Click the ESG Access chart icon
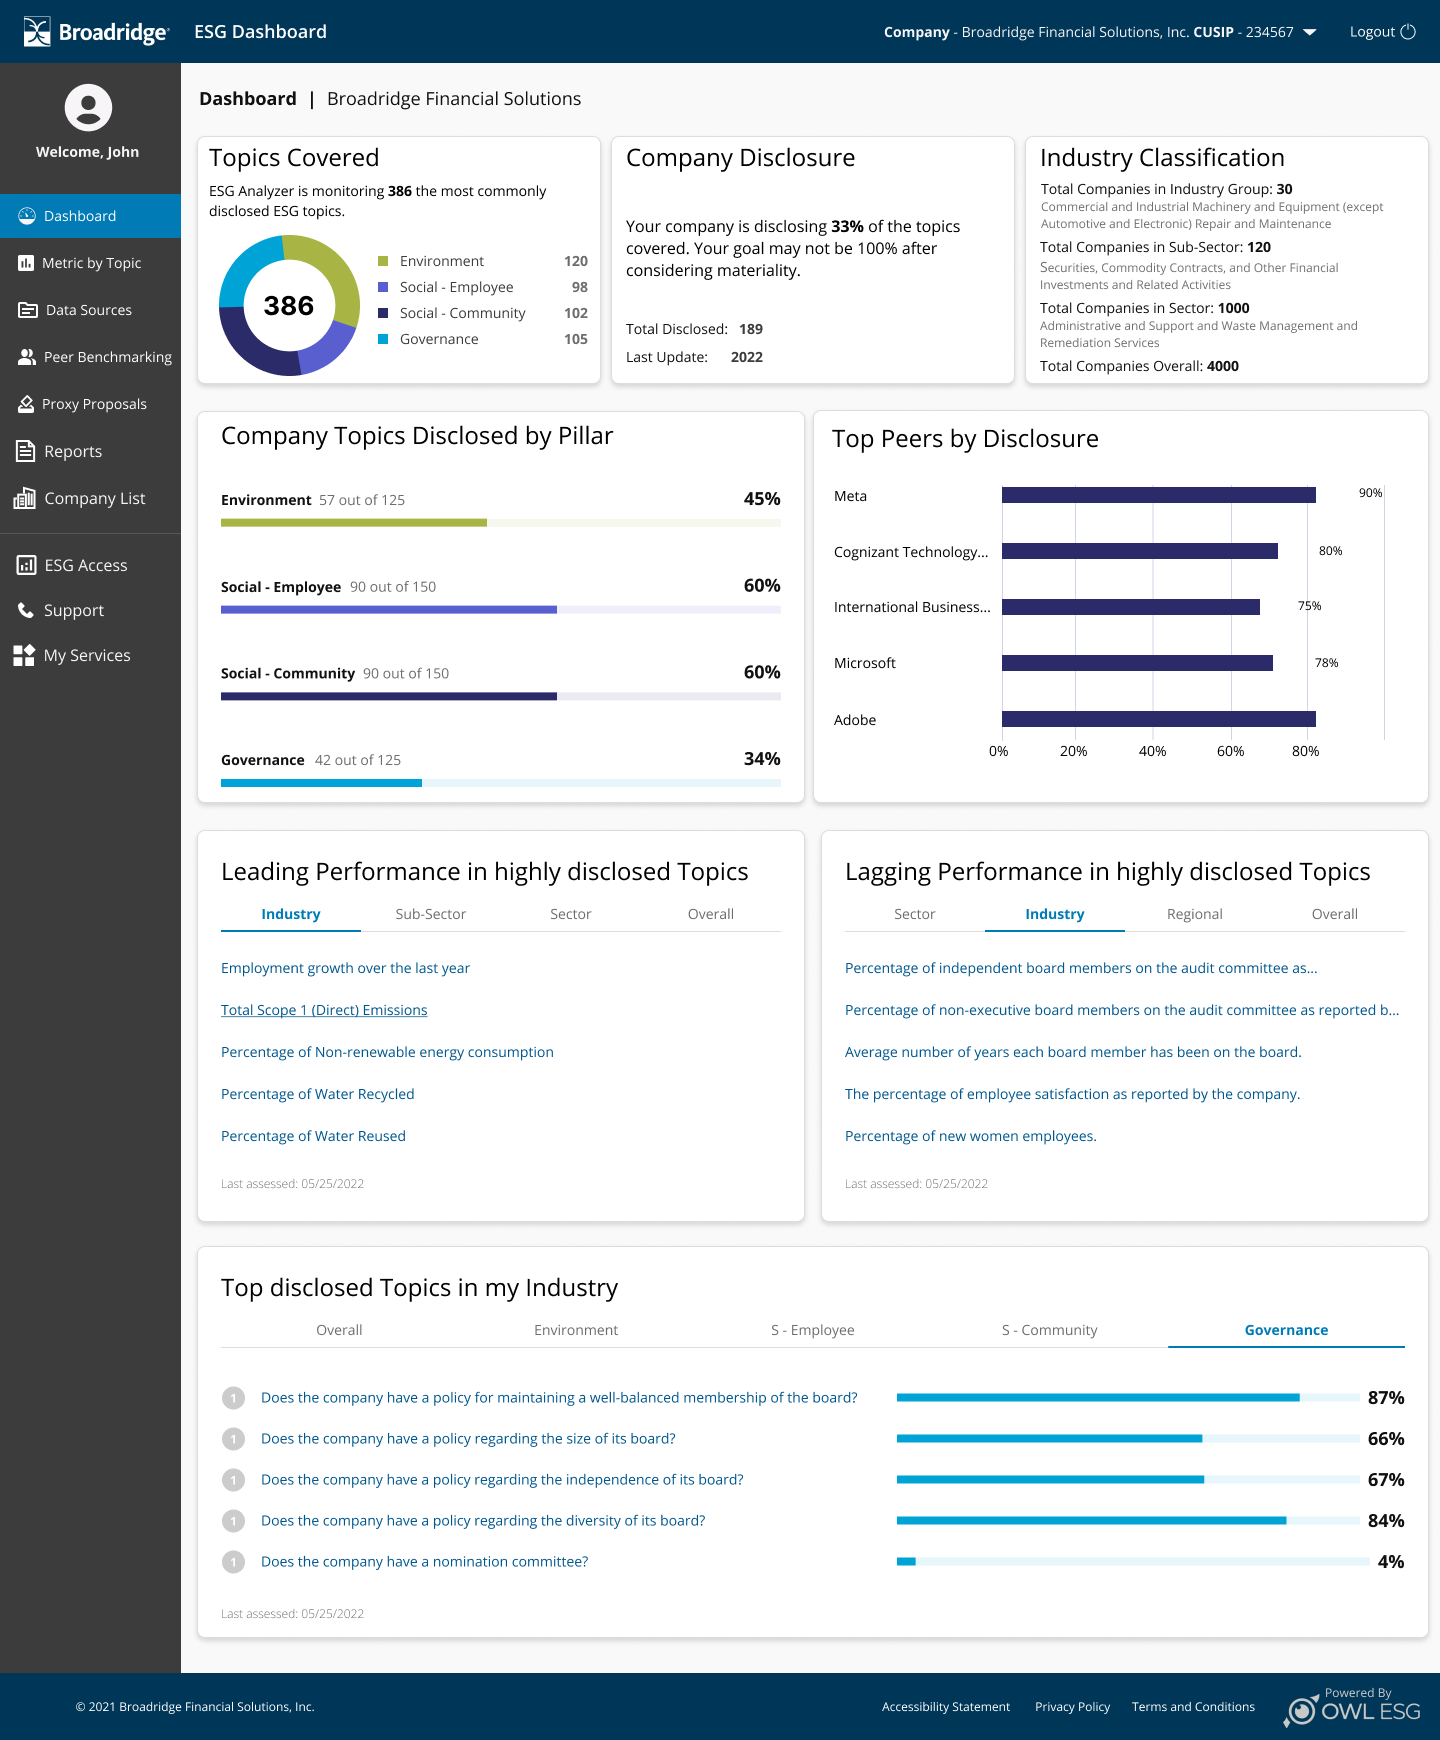The image size is (1440, 1740). [x=27, y=565]
